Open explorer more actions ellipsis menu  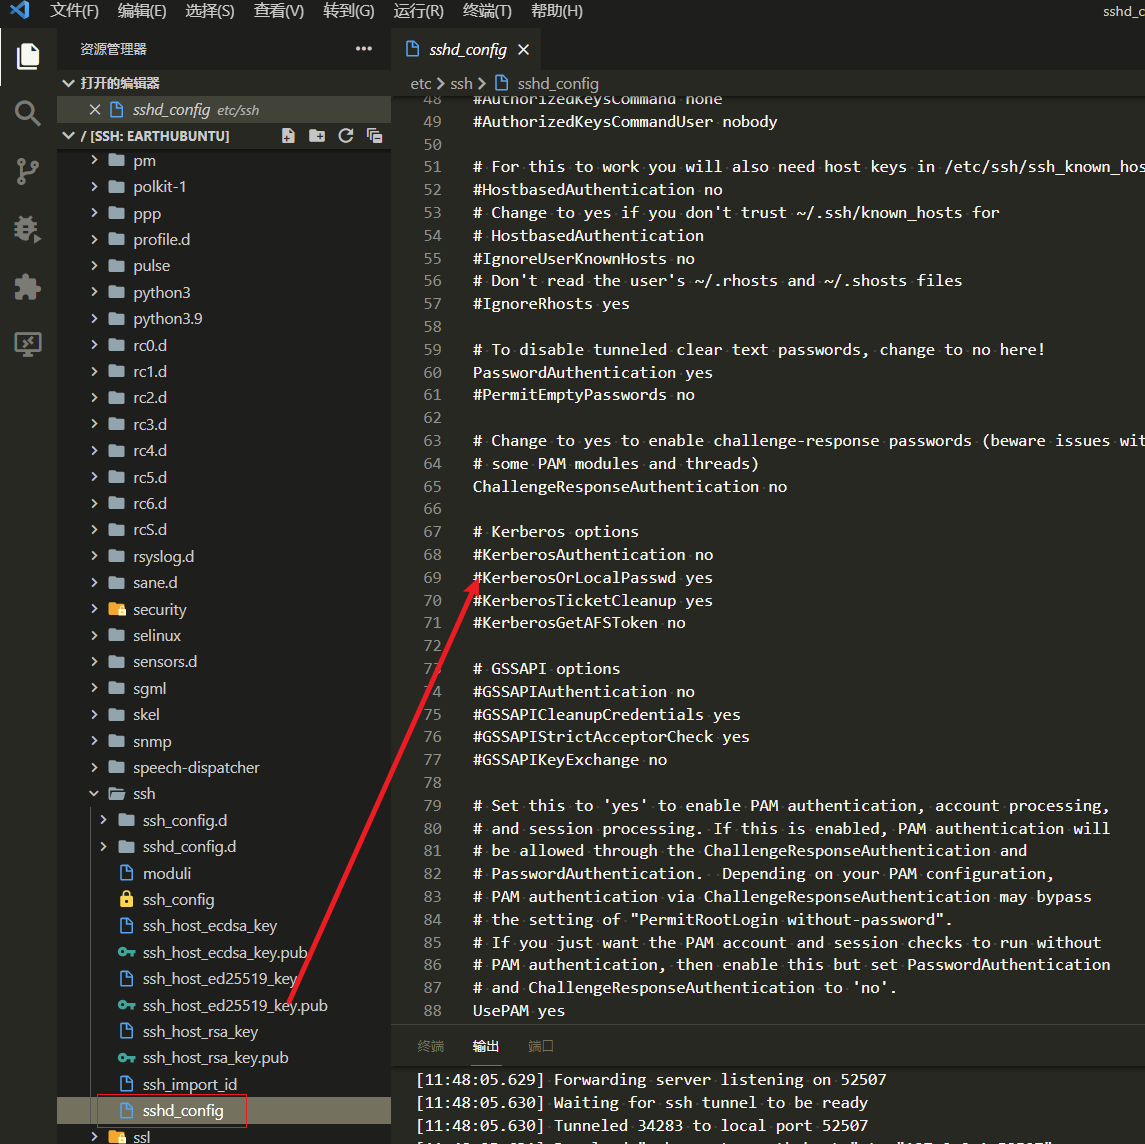click(x=363, y=49)
